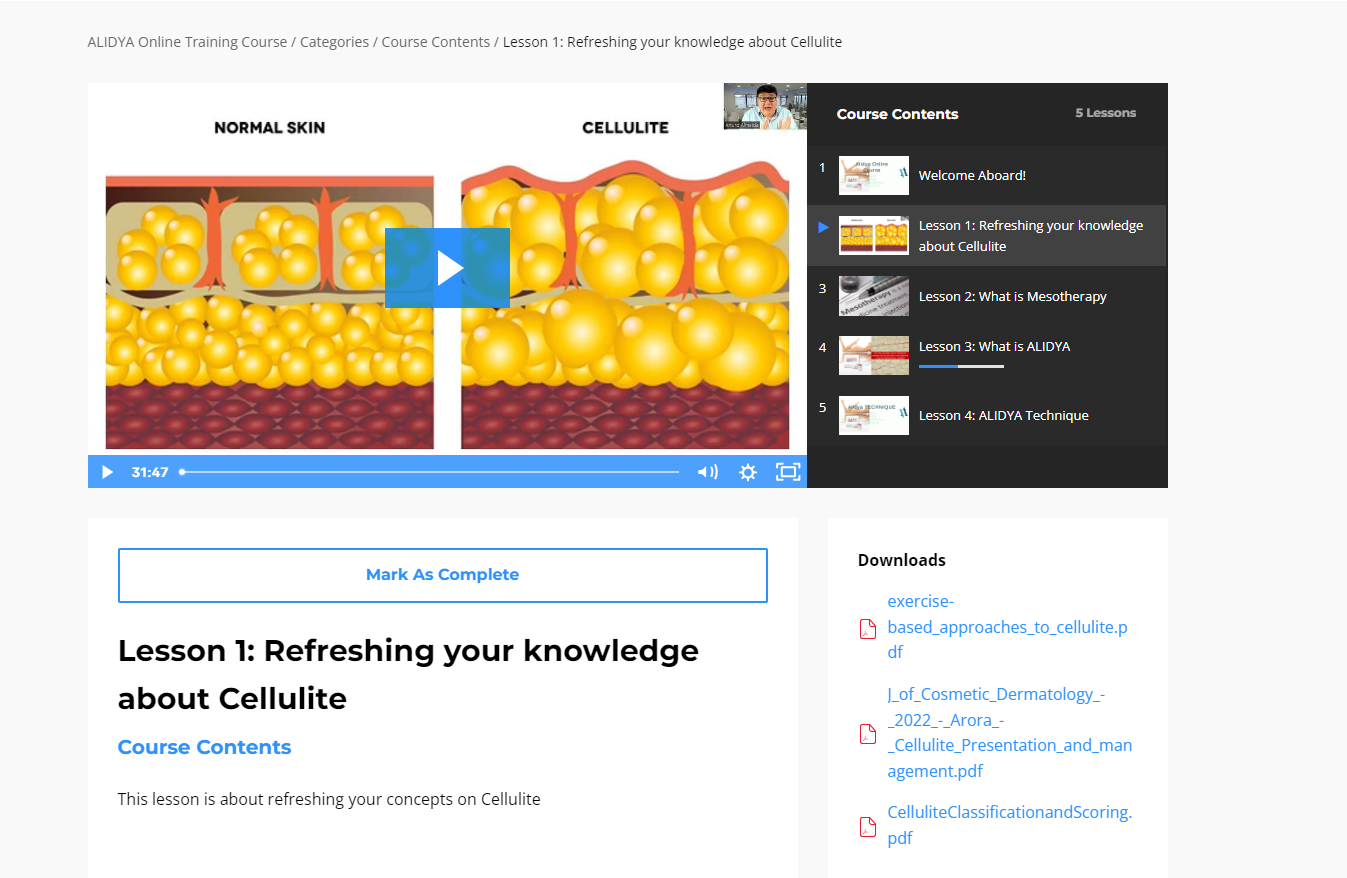Click the Lesson 2 Mesotherapy thumbnail

coord(874,296)
